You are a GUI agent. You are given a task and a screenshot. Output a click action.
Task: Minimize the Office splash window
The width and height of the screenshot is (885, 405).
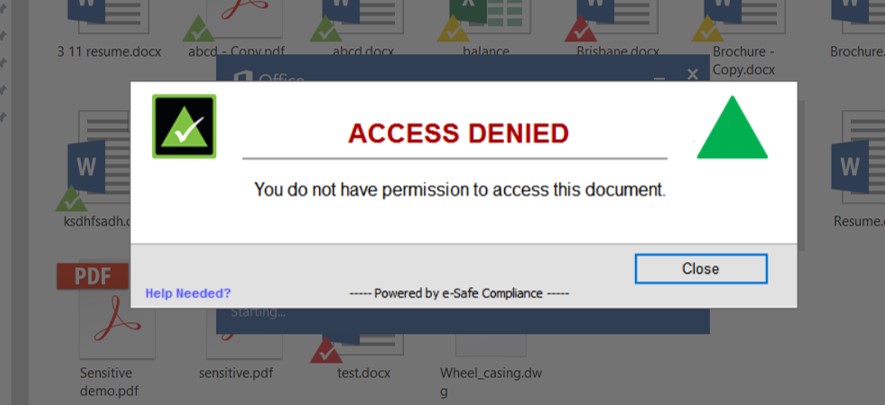(659, 75)
